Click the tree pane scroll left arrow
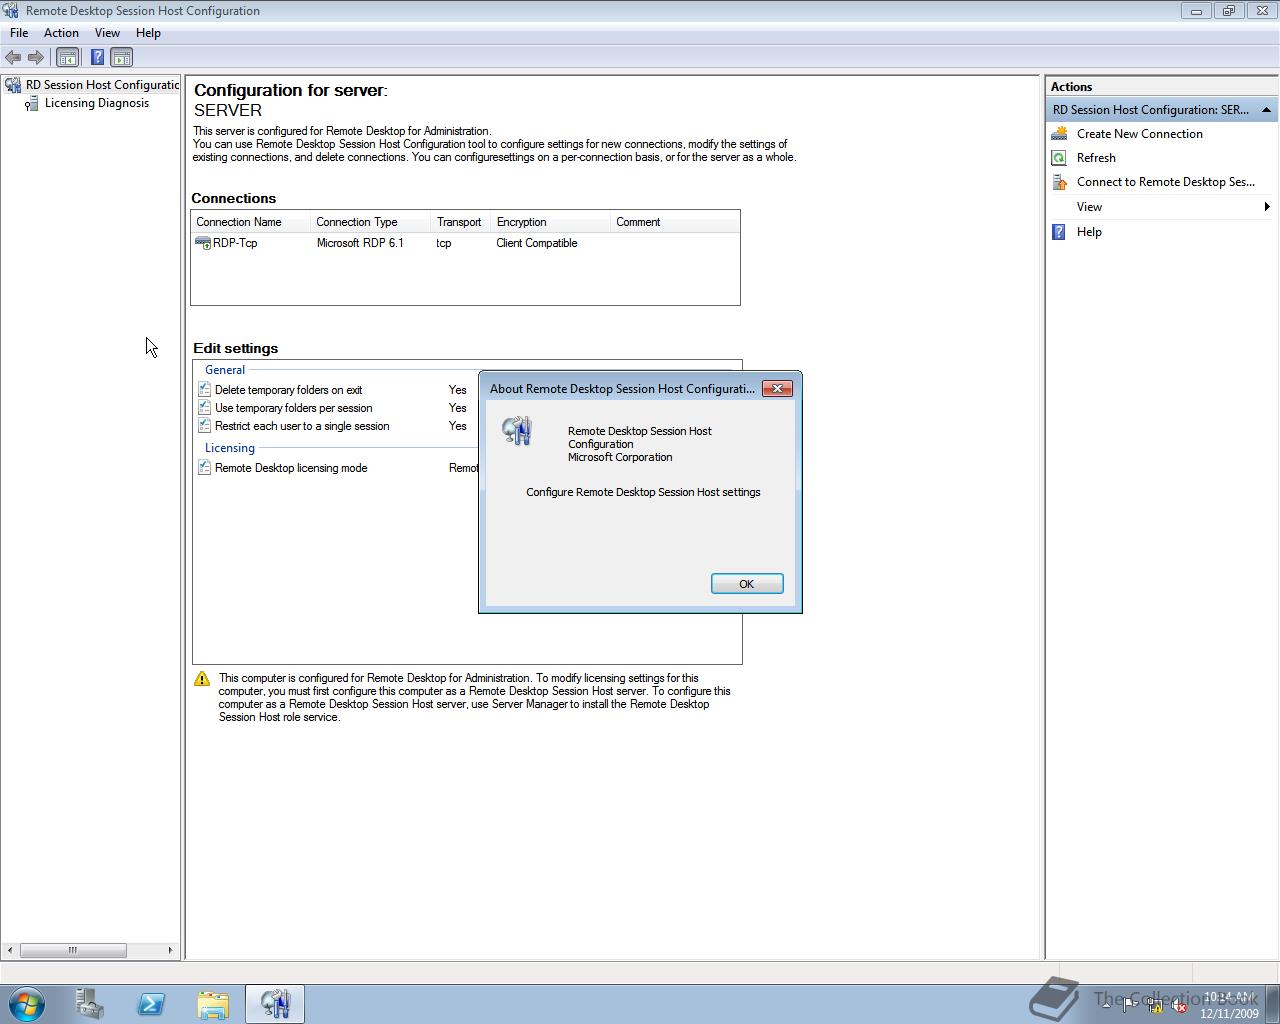The width and height of the screenshot is (1280, 1024). tap(10, 950)
